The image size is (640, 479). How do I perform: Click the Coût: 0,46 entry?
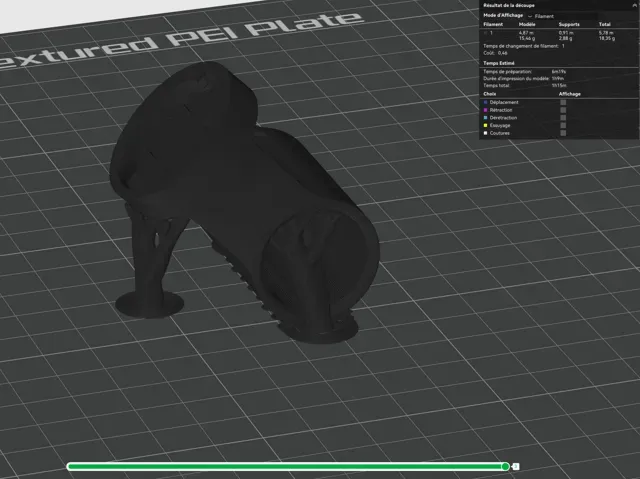point(495,53)
